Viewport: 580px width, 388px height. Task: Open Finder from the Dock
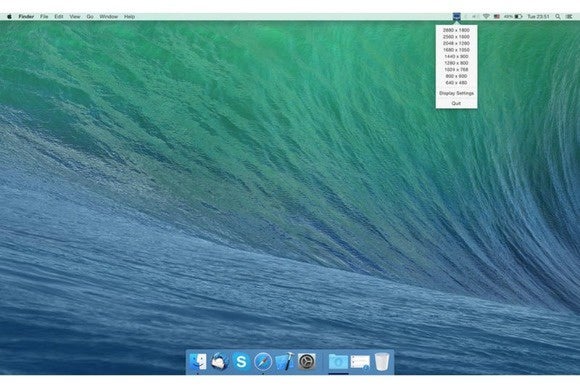tap(198, 361)
